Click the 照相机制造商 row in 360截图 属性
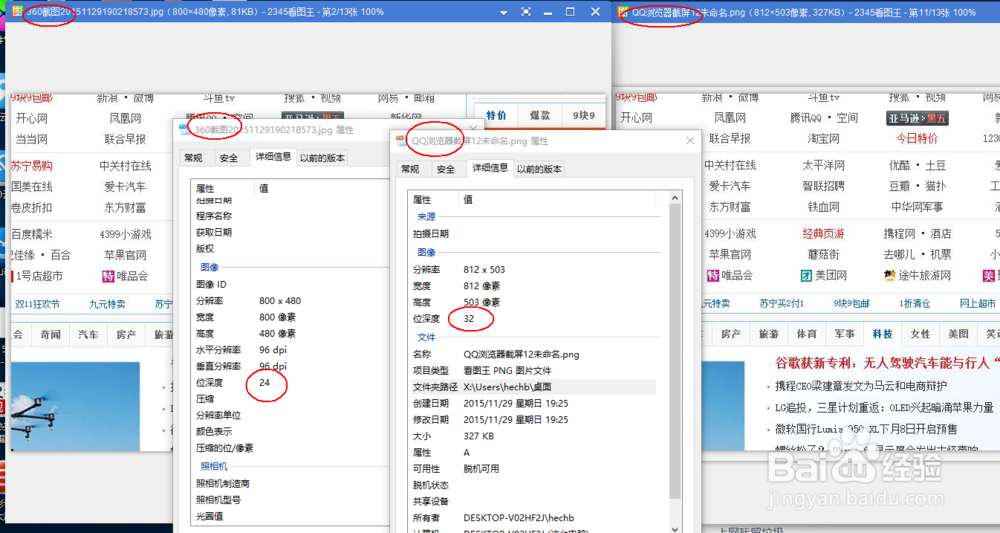Image resolution: width=1000 pixels, height=533 pixels. pyautogui.click(x=290, y=483)
